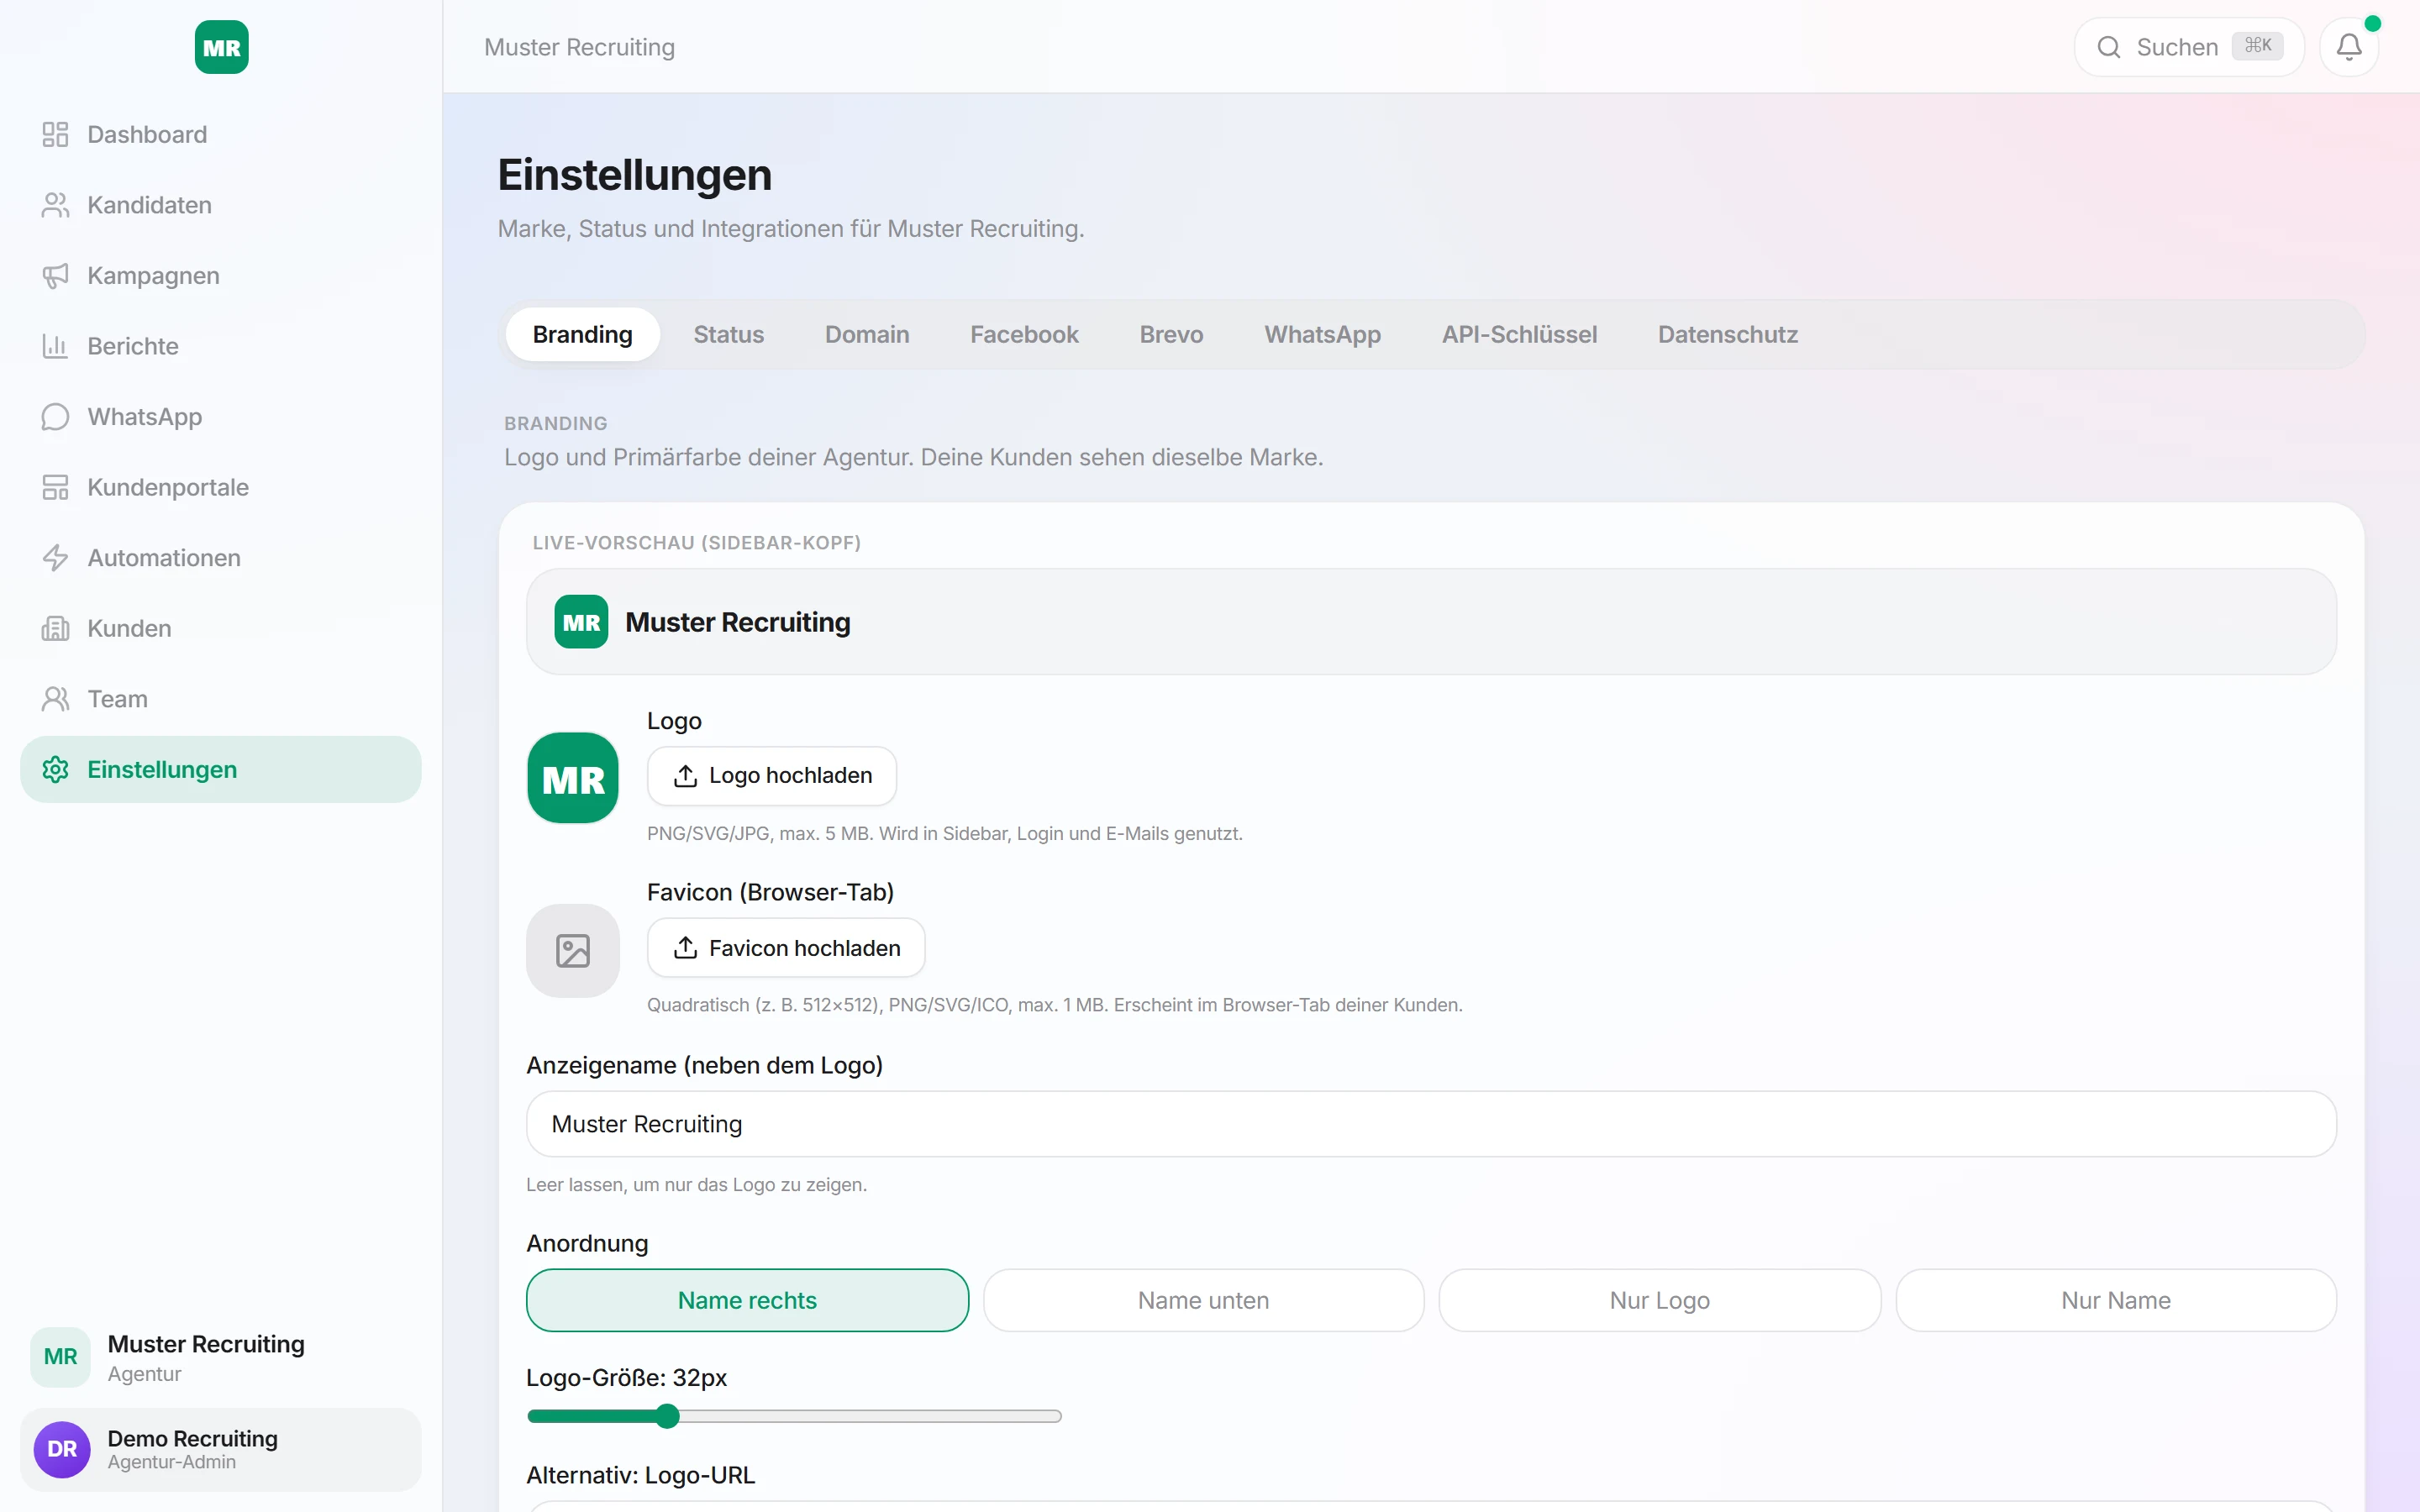The image size is (2420, 1512).
Task: Click the Kunden building icon
Action: (x=55, y=628)
